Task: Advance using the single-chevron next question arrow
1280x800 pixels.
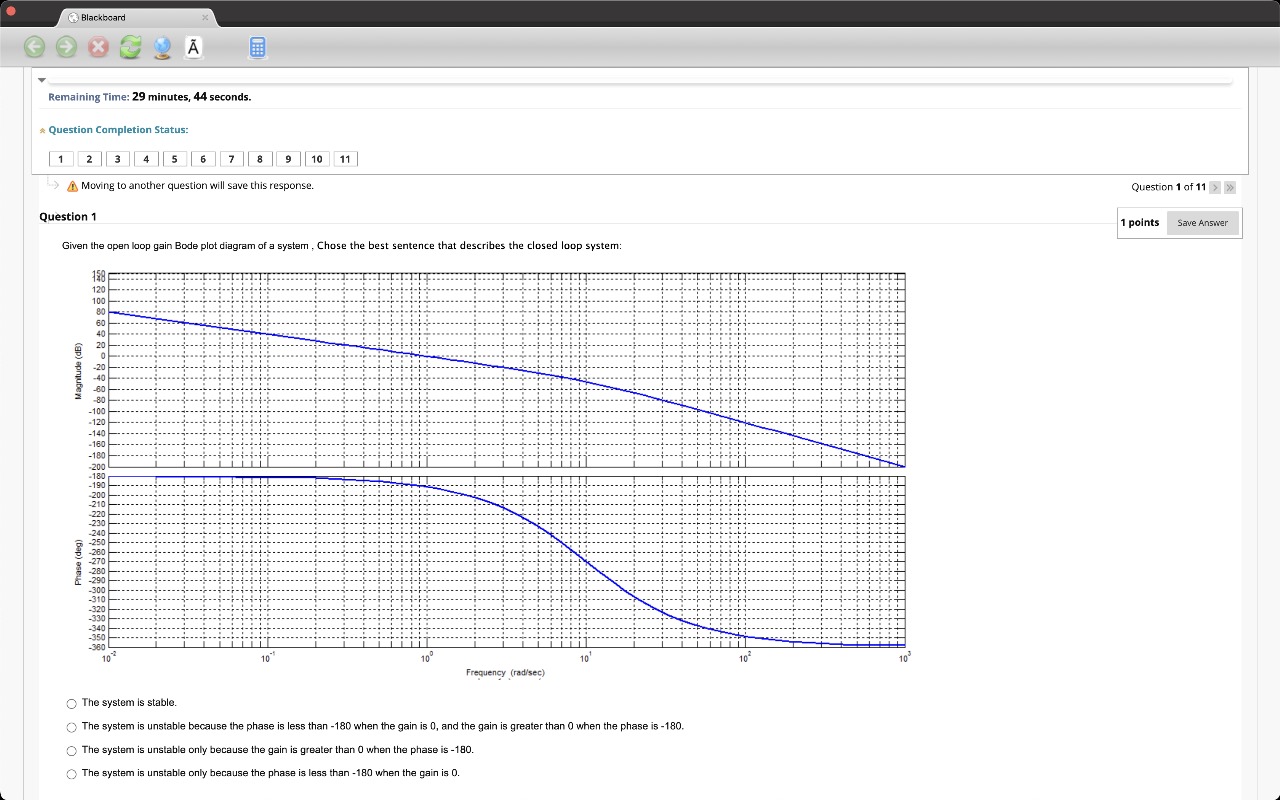Action: 1214,187
